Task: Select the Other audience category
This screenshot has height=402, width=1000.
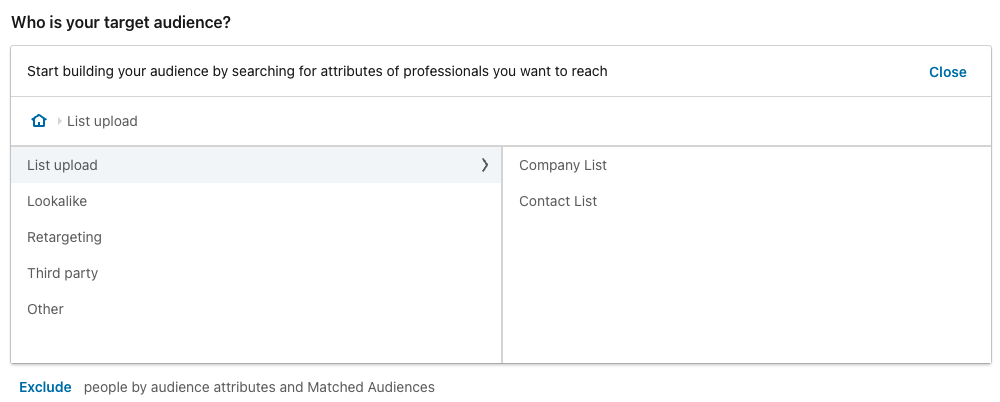Action: [x=45, y=309]
